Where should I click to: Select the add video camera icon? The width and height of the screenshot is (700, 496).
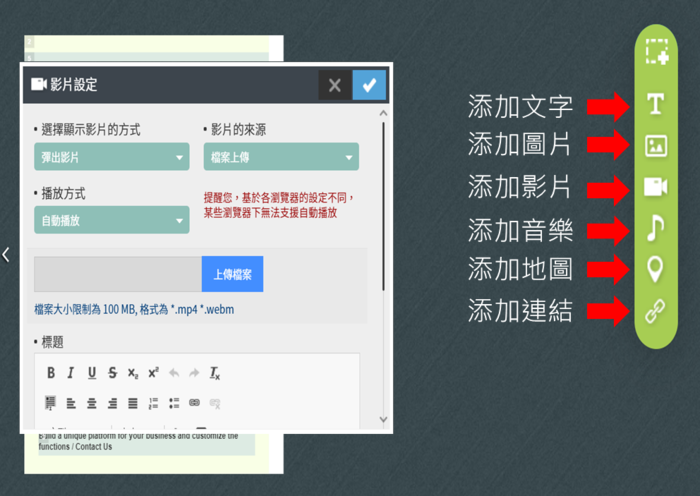655,187
